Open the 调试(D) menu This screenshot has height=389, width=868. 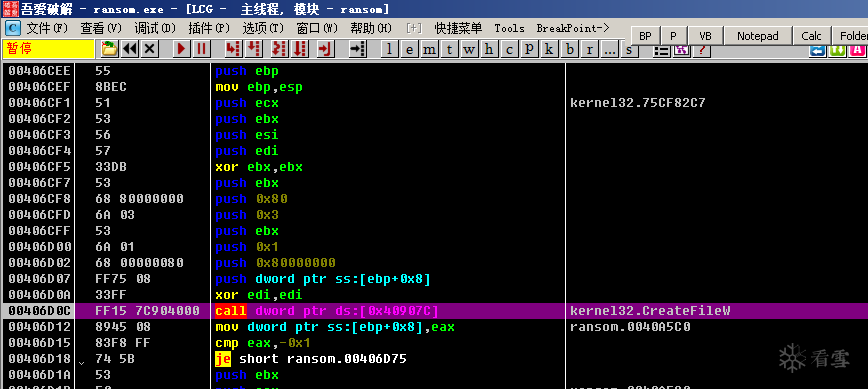pos(155,28)
